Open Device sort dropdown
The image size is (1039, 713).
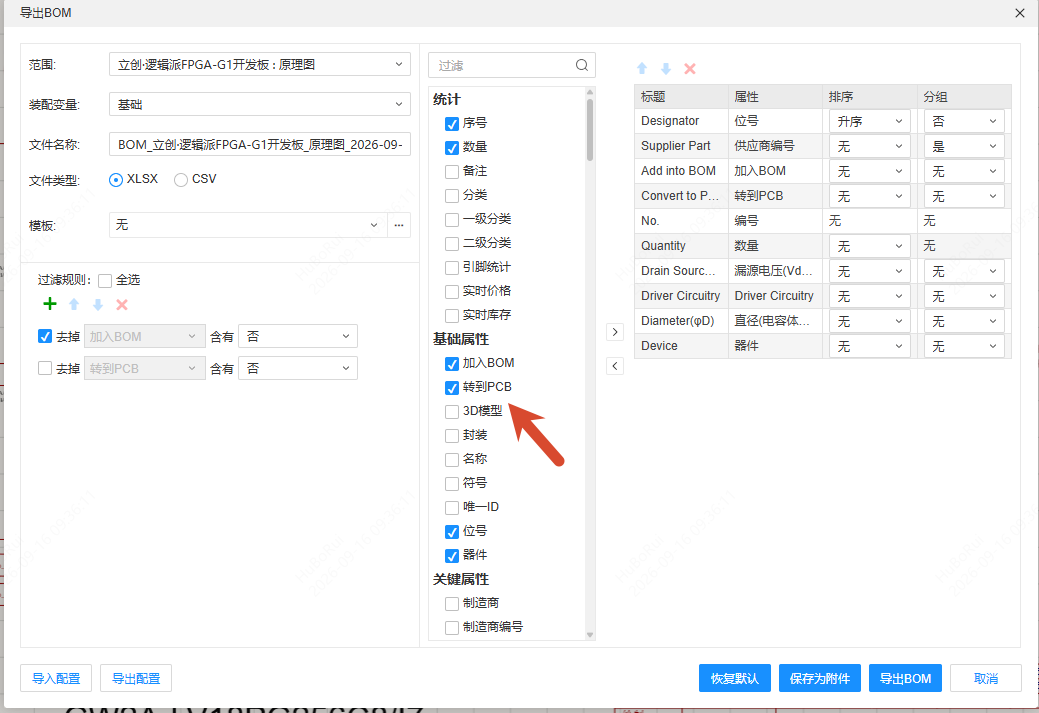[x=869, y=346]
